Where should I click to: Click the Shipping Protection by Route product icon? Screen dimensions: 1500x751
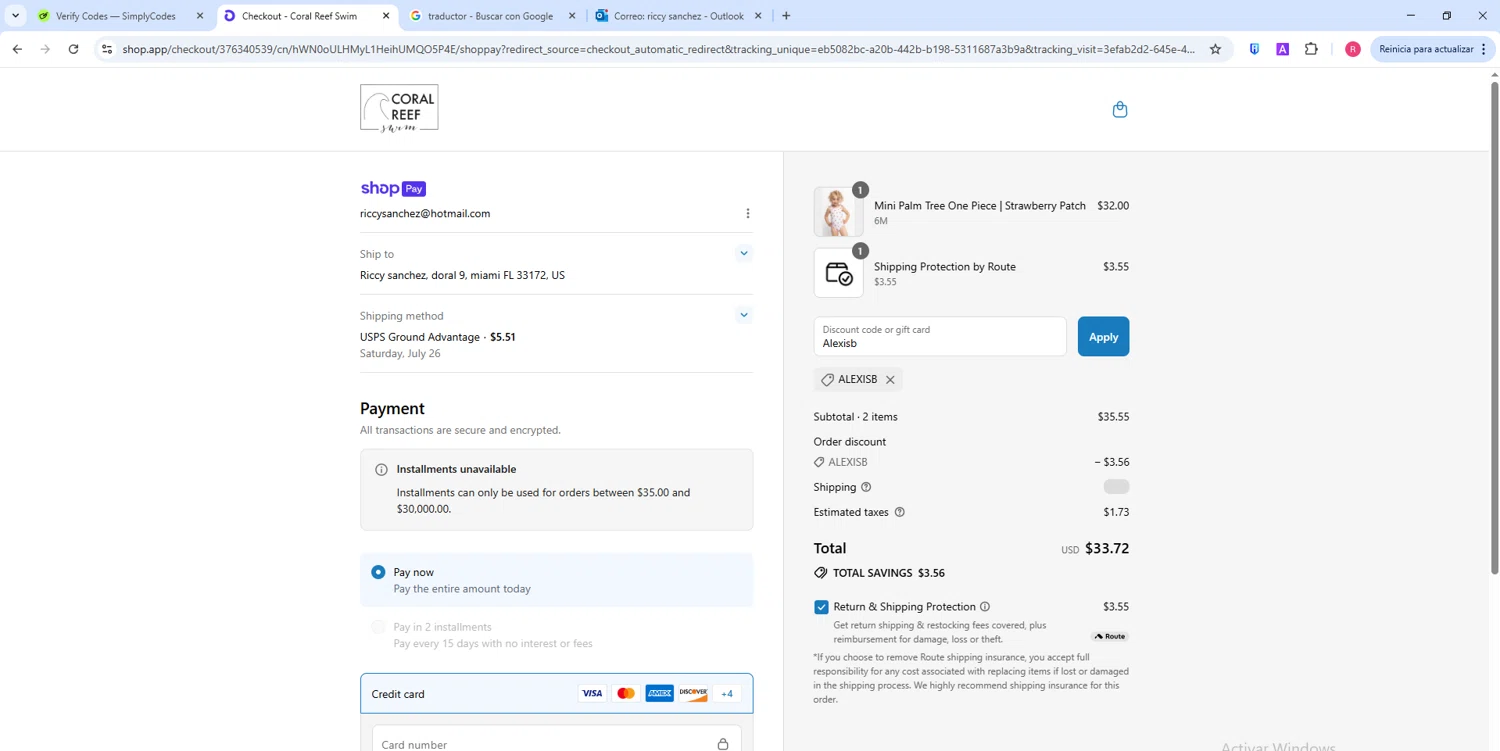(x=838, y=273)
